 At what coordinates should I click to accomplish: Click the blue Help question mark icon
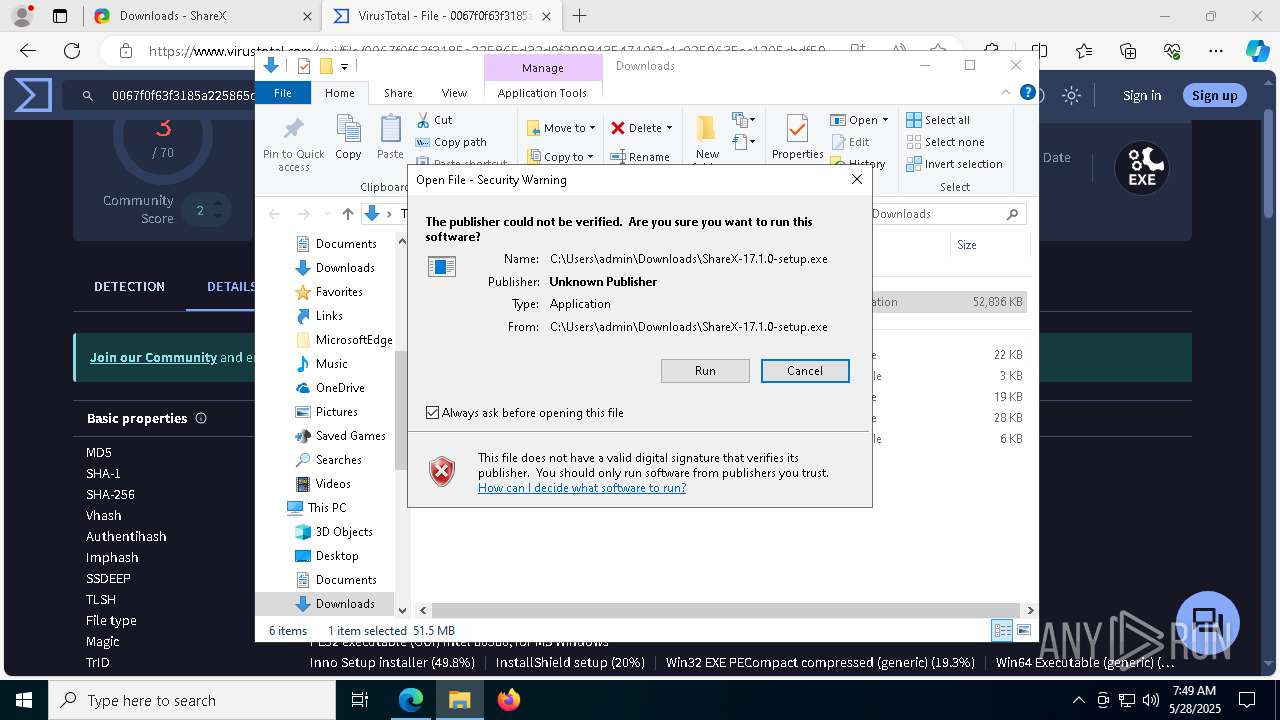(1027, 92)
